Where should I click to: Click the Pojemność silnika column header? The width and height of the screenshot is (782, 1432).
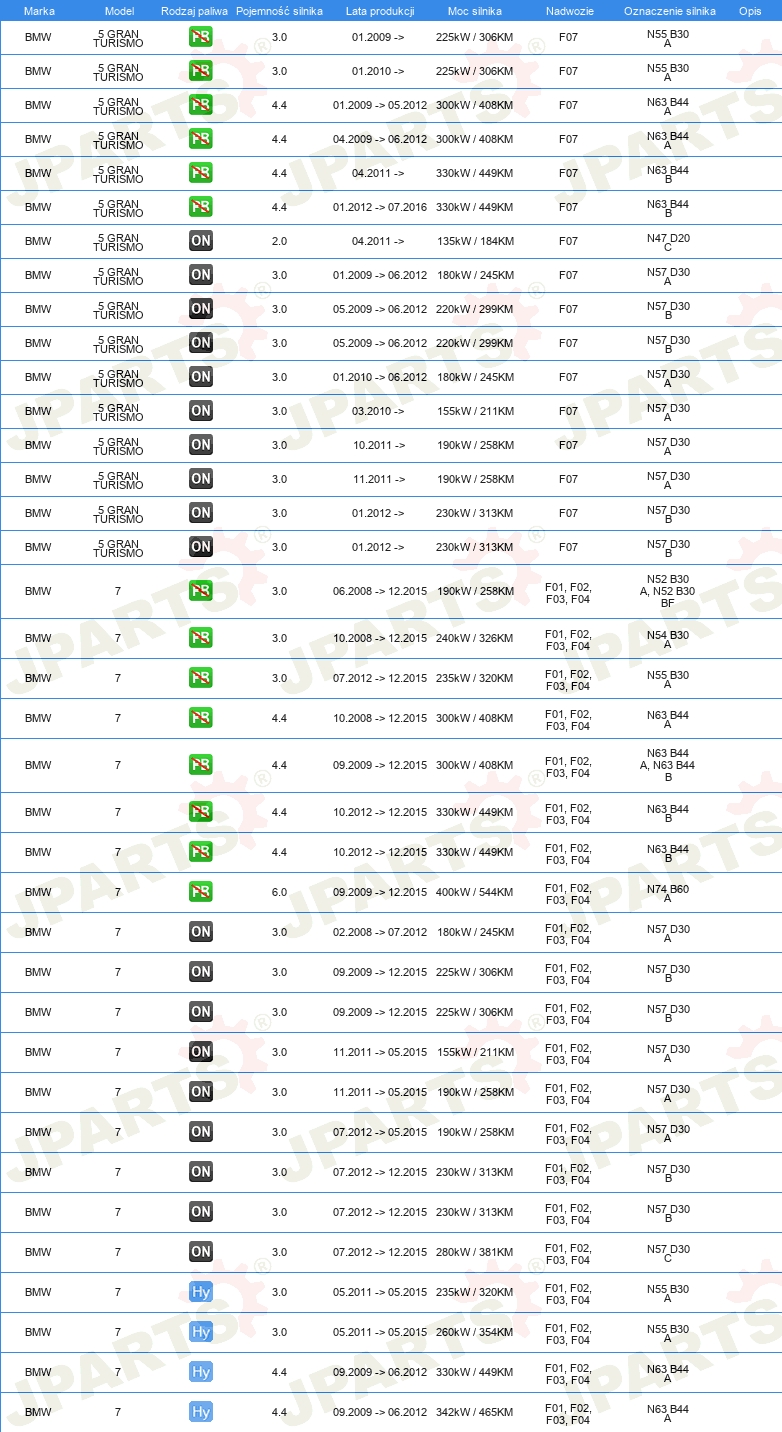coord(280,11)
